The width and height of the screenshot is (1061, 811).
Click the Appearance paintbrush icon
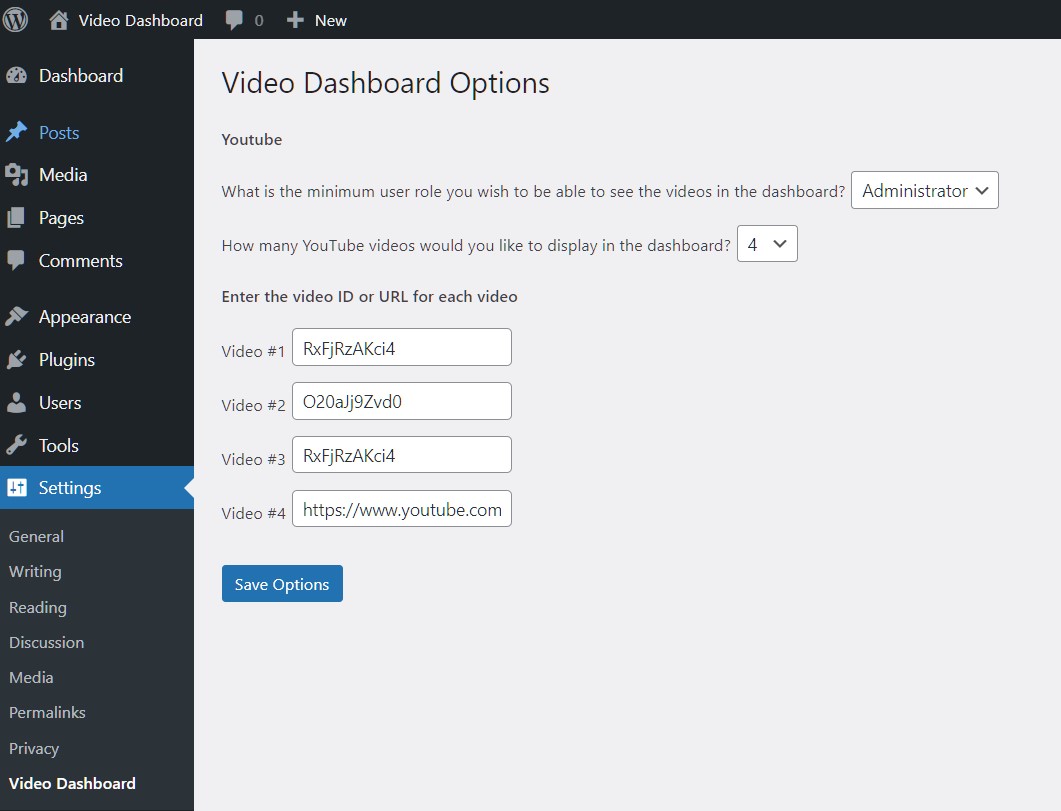(16, 317)
